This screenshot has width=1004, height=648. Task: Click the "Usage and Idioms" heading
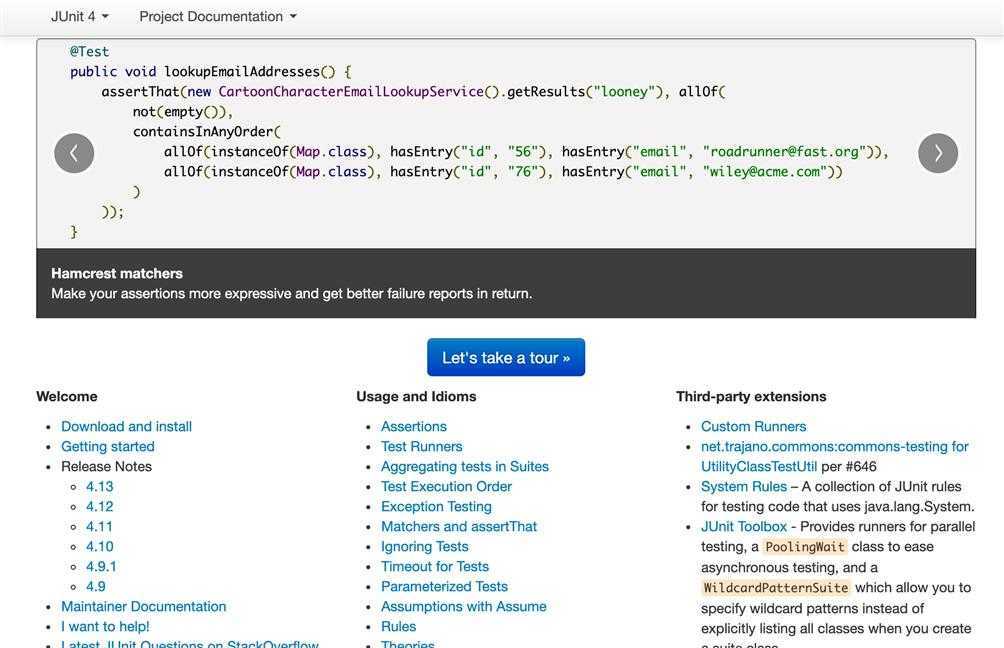tap(416, 396)
